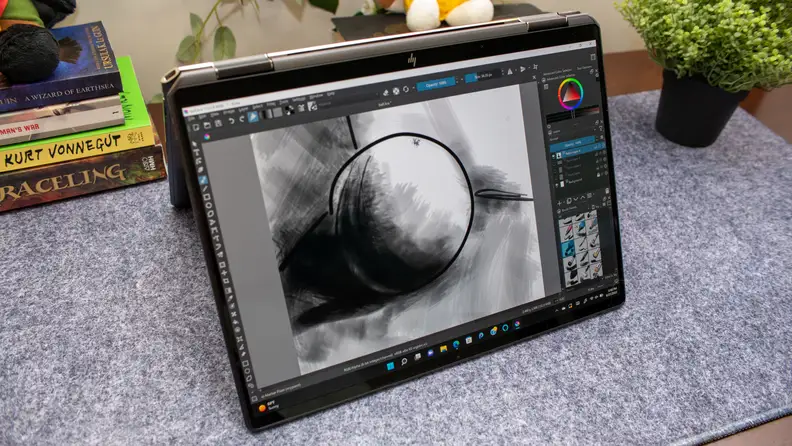
Task: Open the Filter menu
Action: click(x=271, y=104)
